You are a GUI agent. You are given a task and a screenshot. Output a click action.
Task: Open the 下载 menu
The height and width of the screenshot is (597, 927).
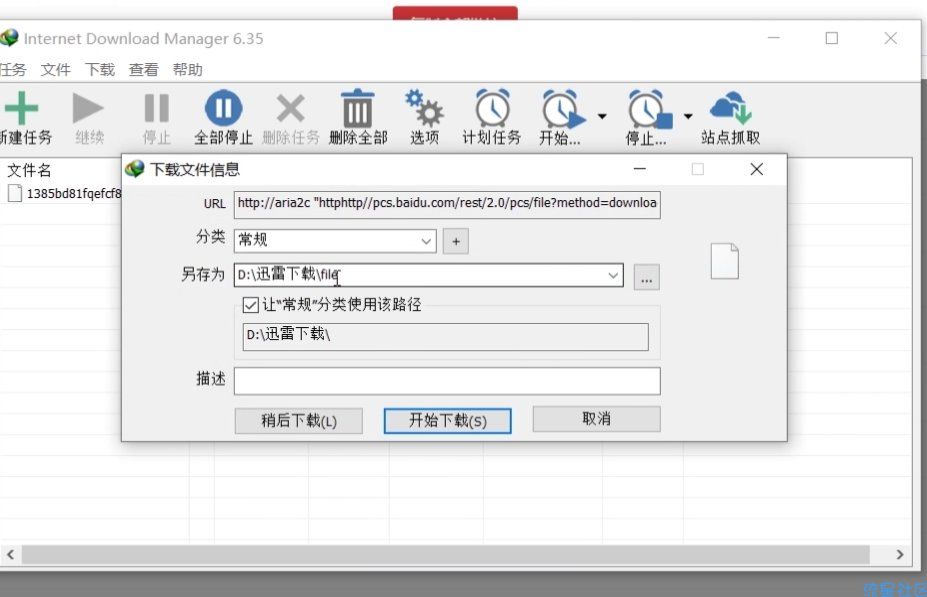pos(99,70)
